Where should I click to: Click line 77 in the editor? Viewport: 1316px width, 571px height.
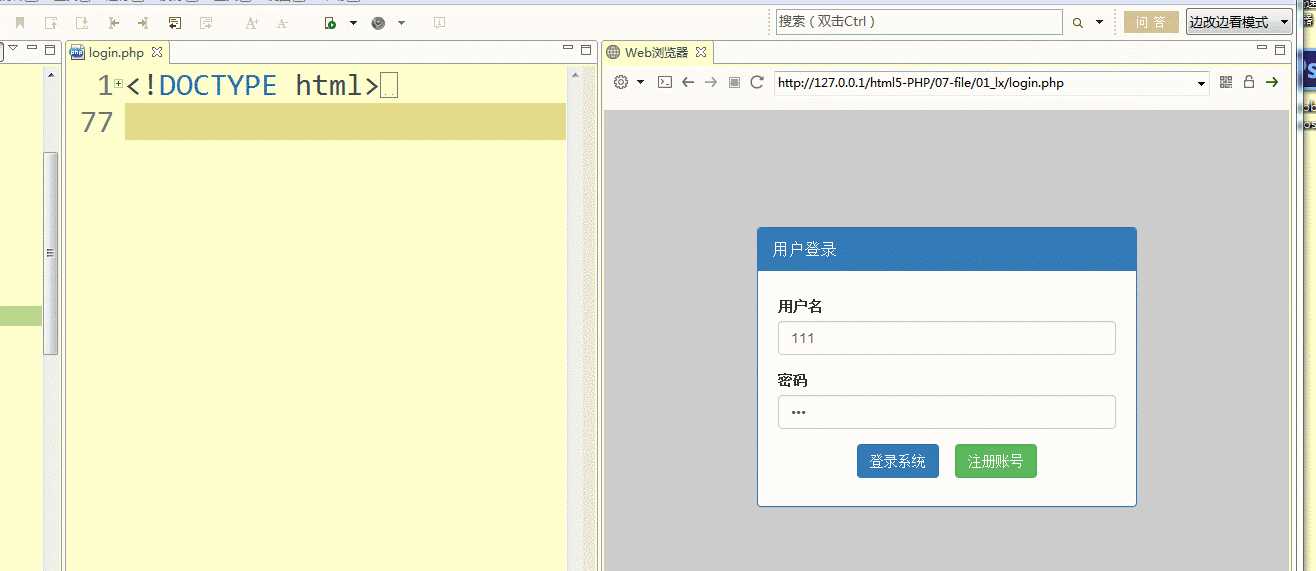click(x=345, y=122)
